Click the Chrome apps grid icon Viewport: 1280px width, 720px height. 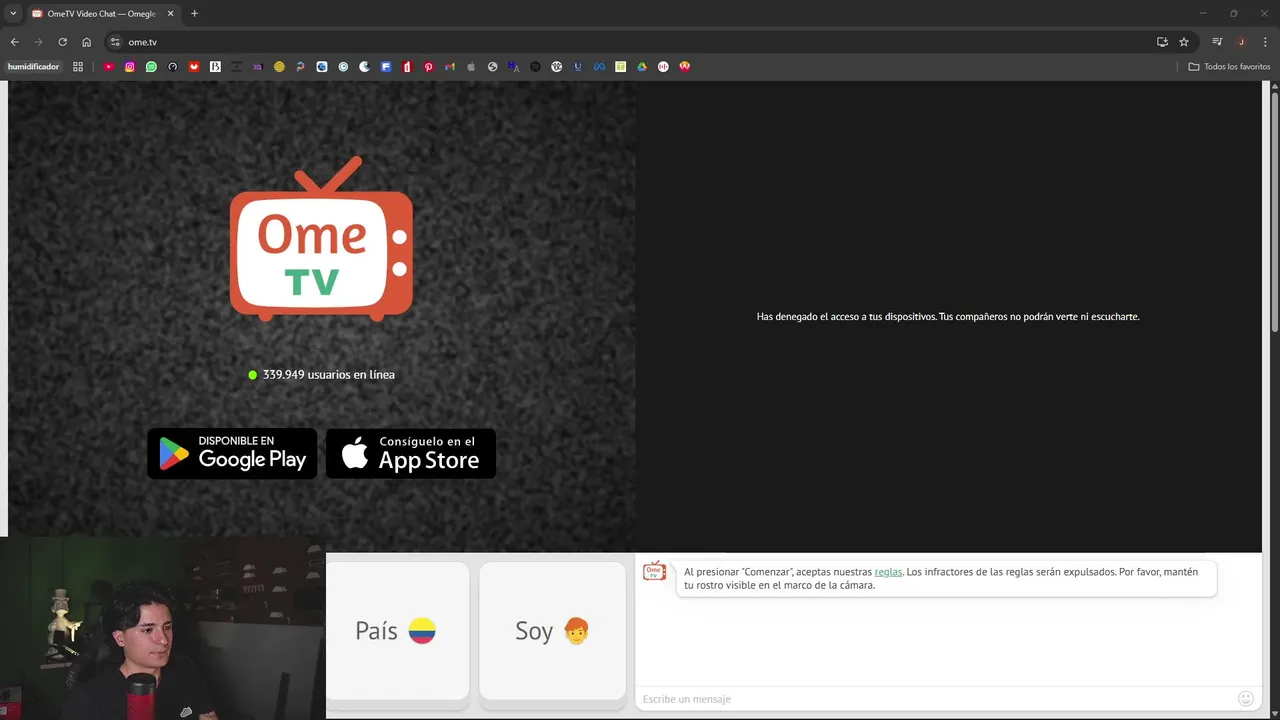click(x=78, y=67)
